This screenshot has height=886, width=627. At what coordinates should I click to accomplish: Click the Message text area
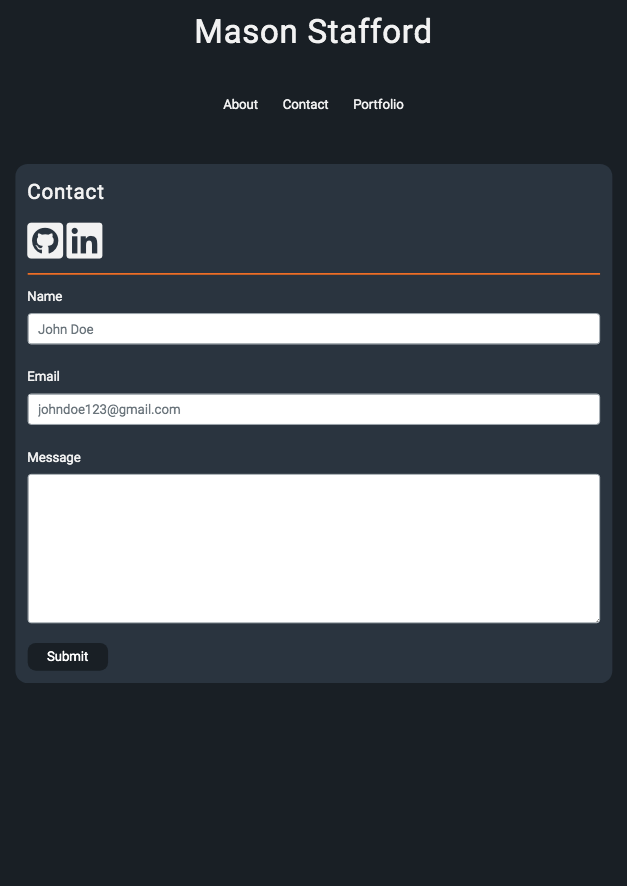[x=313, y=548]
